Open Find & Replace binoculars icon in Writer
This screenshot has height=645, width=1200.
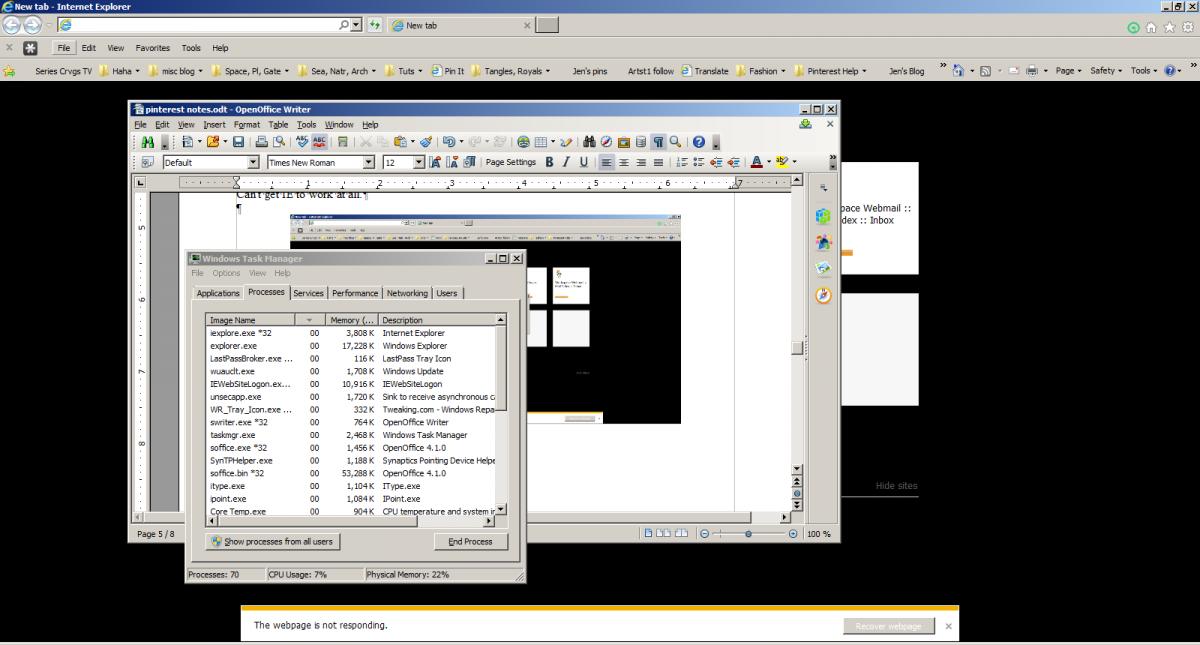tap(590, 143)
